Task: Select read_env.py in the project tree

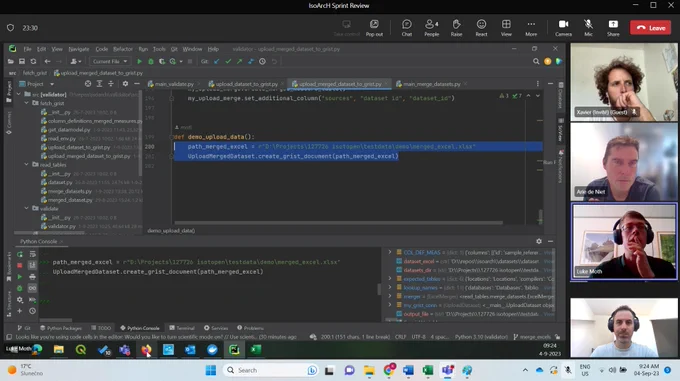Action: click(62, 138)
